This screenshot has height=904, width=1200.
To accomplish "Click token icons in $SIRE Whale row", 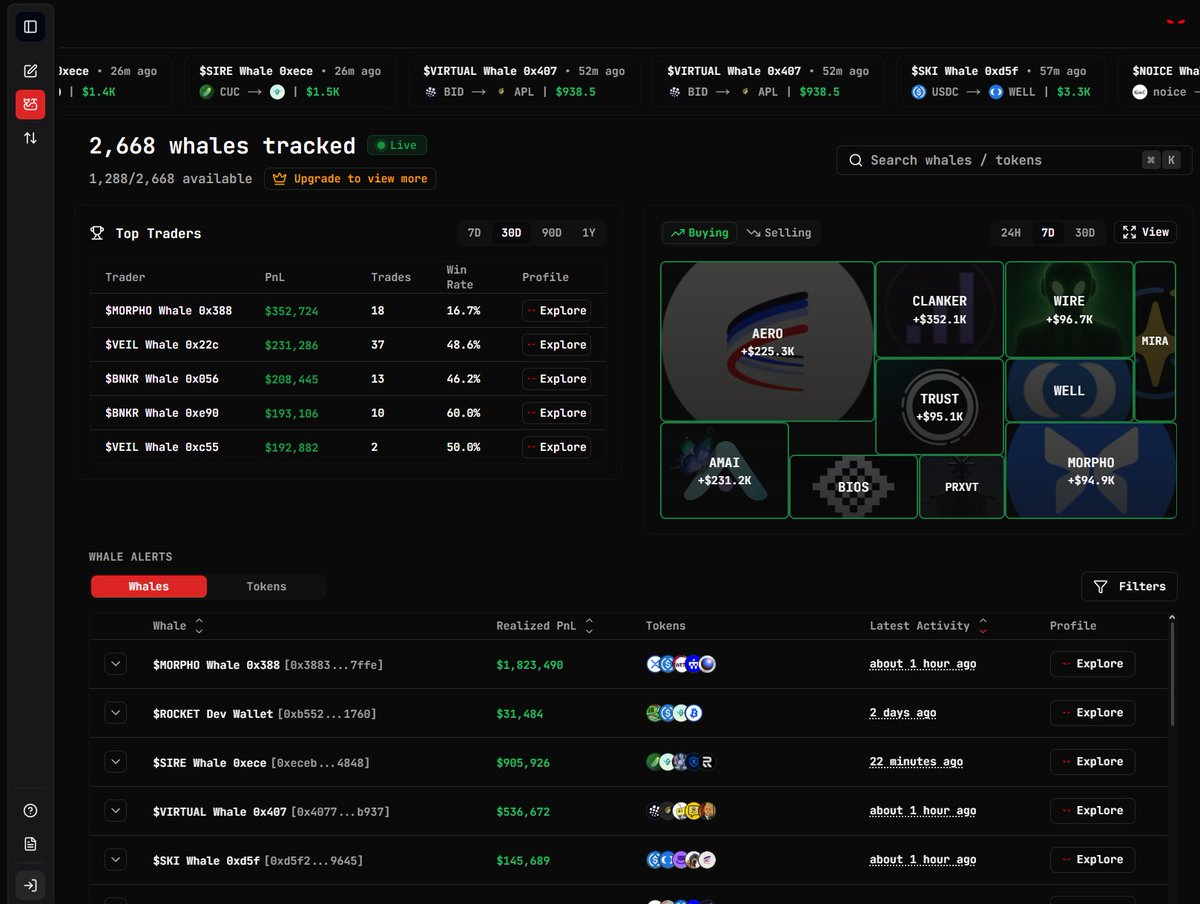I will (x=681, y=762).
